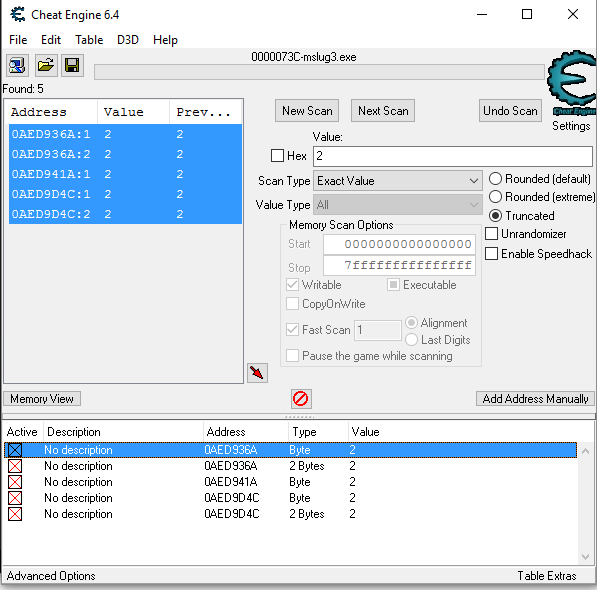Click the red arrow to add selected addresses

click(x=257, y=373)
